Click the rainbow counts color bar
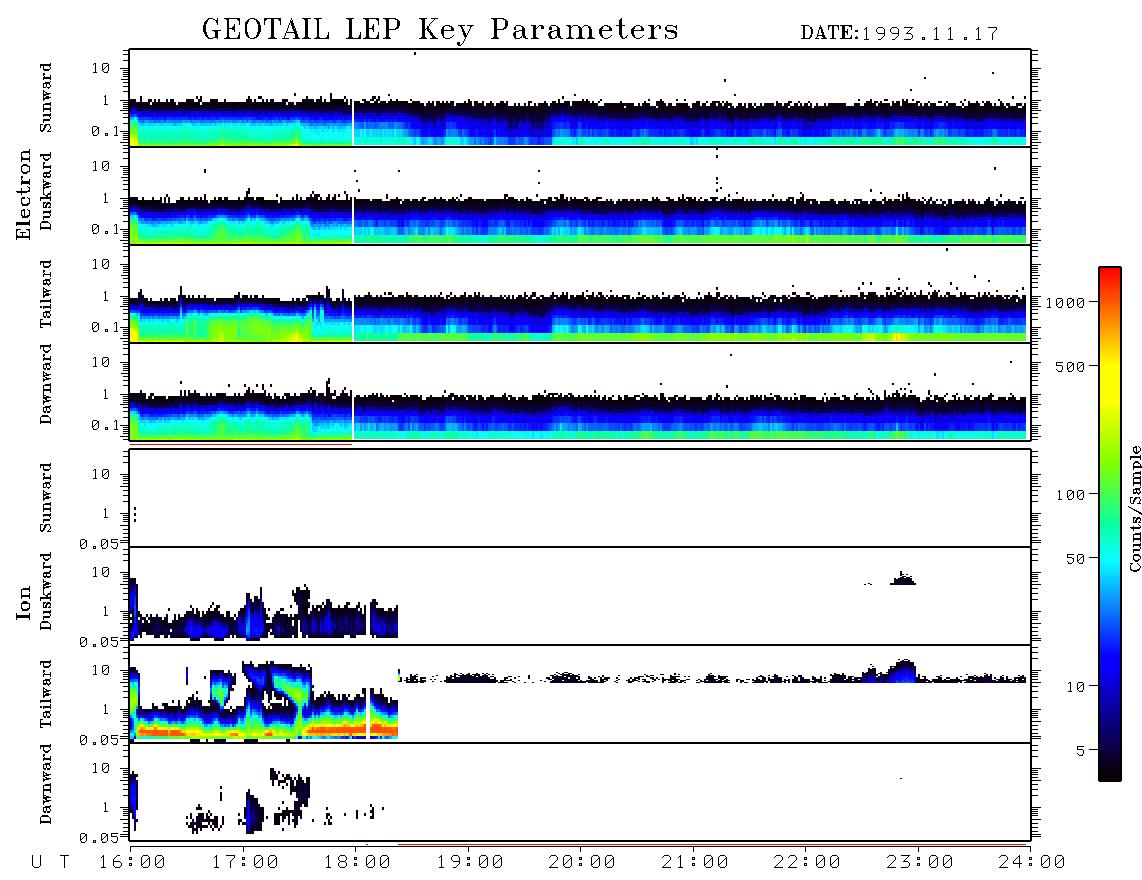Screen dimensions: 1142x880 pyautogui.click(x=1110, y=524)
